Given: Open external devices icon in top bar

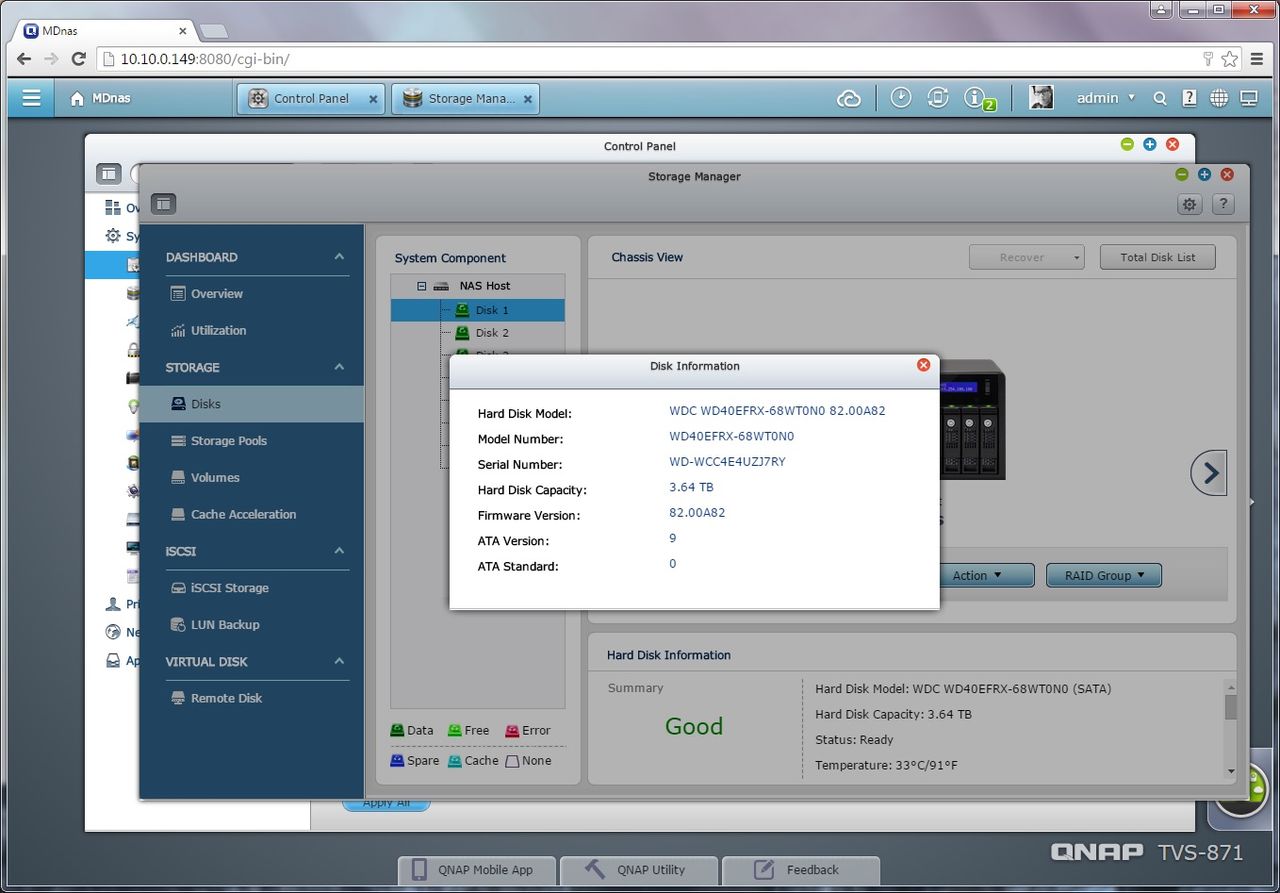Looking at the screenshot, I should tap(938, 98).
